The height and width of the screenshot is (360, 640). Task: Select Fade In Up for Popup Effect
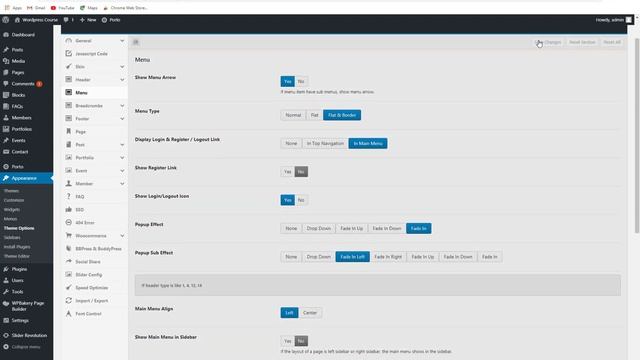351,228
